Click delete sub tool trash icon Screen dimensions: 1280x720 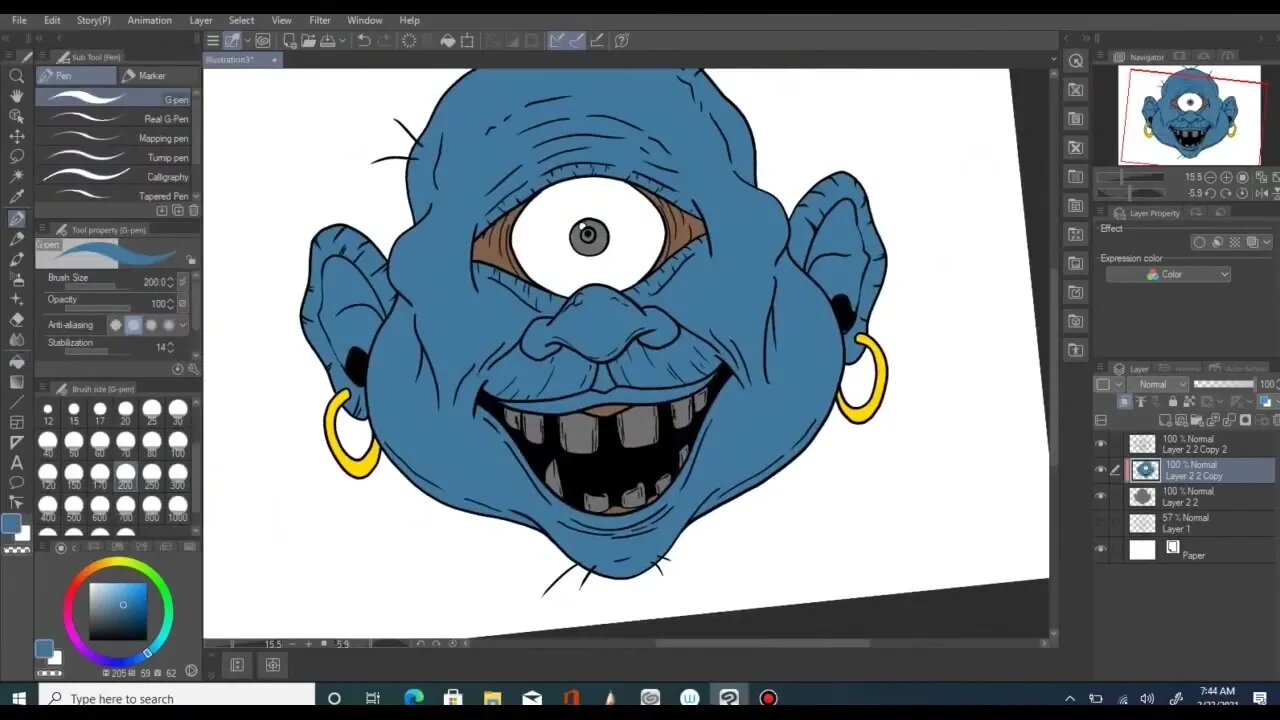pyautogui.click(x=193, y=211)
